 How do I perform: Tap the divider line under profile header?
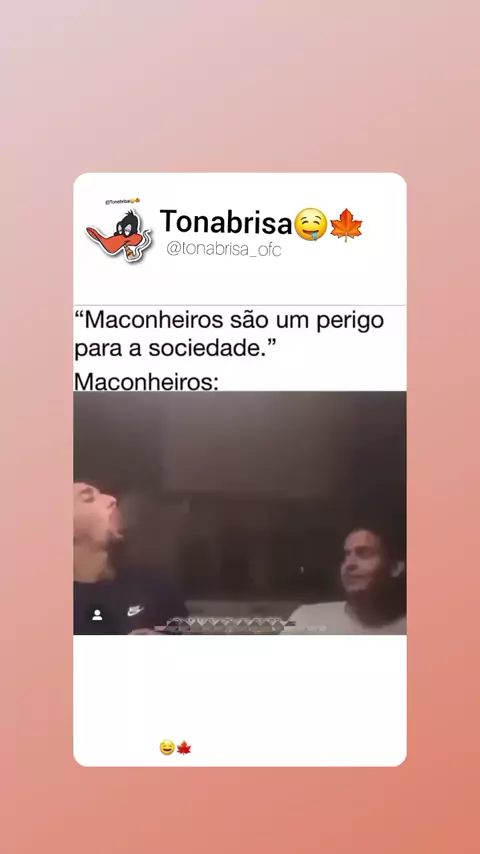point(240,305)
